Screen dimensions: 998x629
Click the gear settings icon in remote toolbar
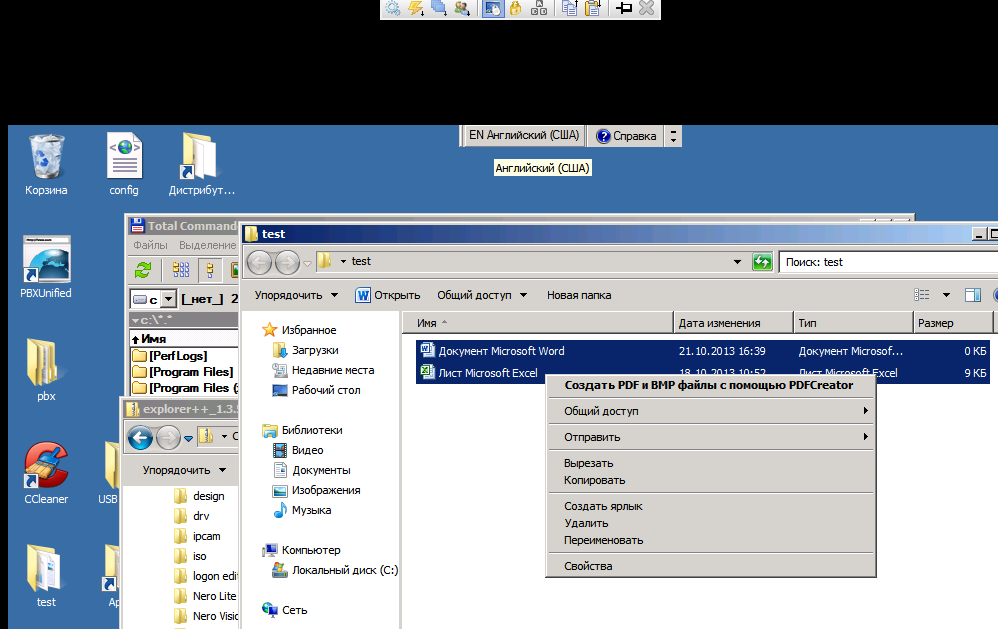pos(393,9)
